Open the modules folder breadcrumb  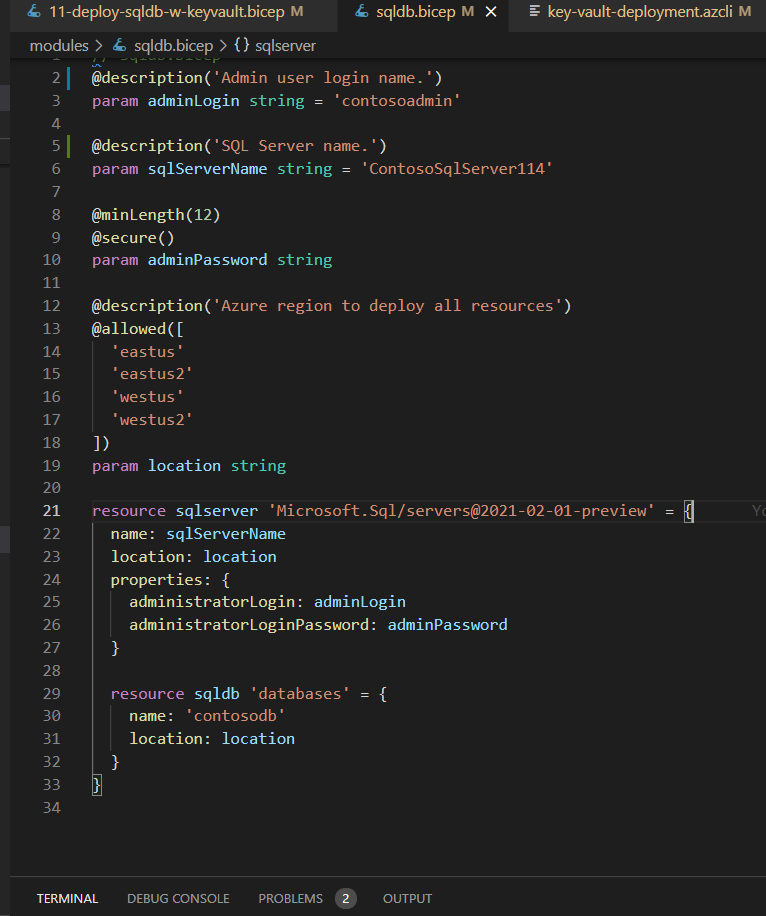[58, 46]
